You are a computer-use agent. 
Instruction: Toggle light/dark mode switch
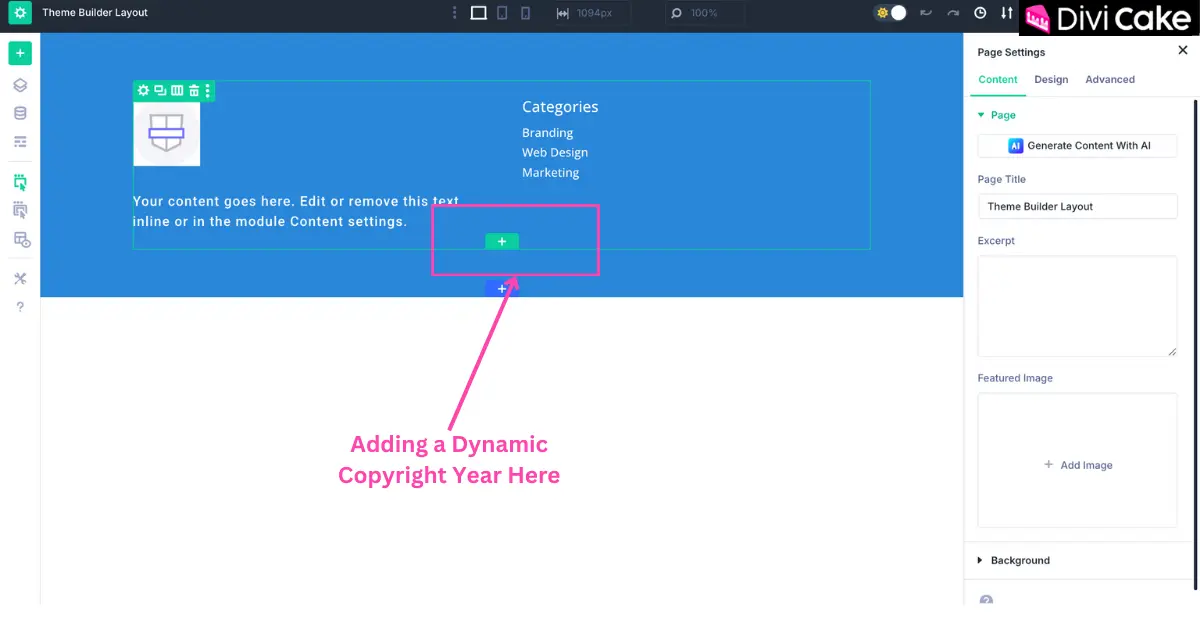(x=890, y=13)
